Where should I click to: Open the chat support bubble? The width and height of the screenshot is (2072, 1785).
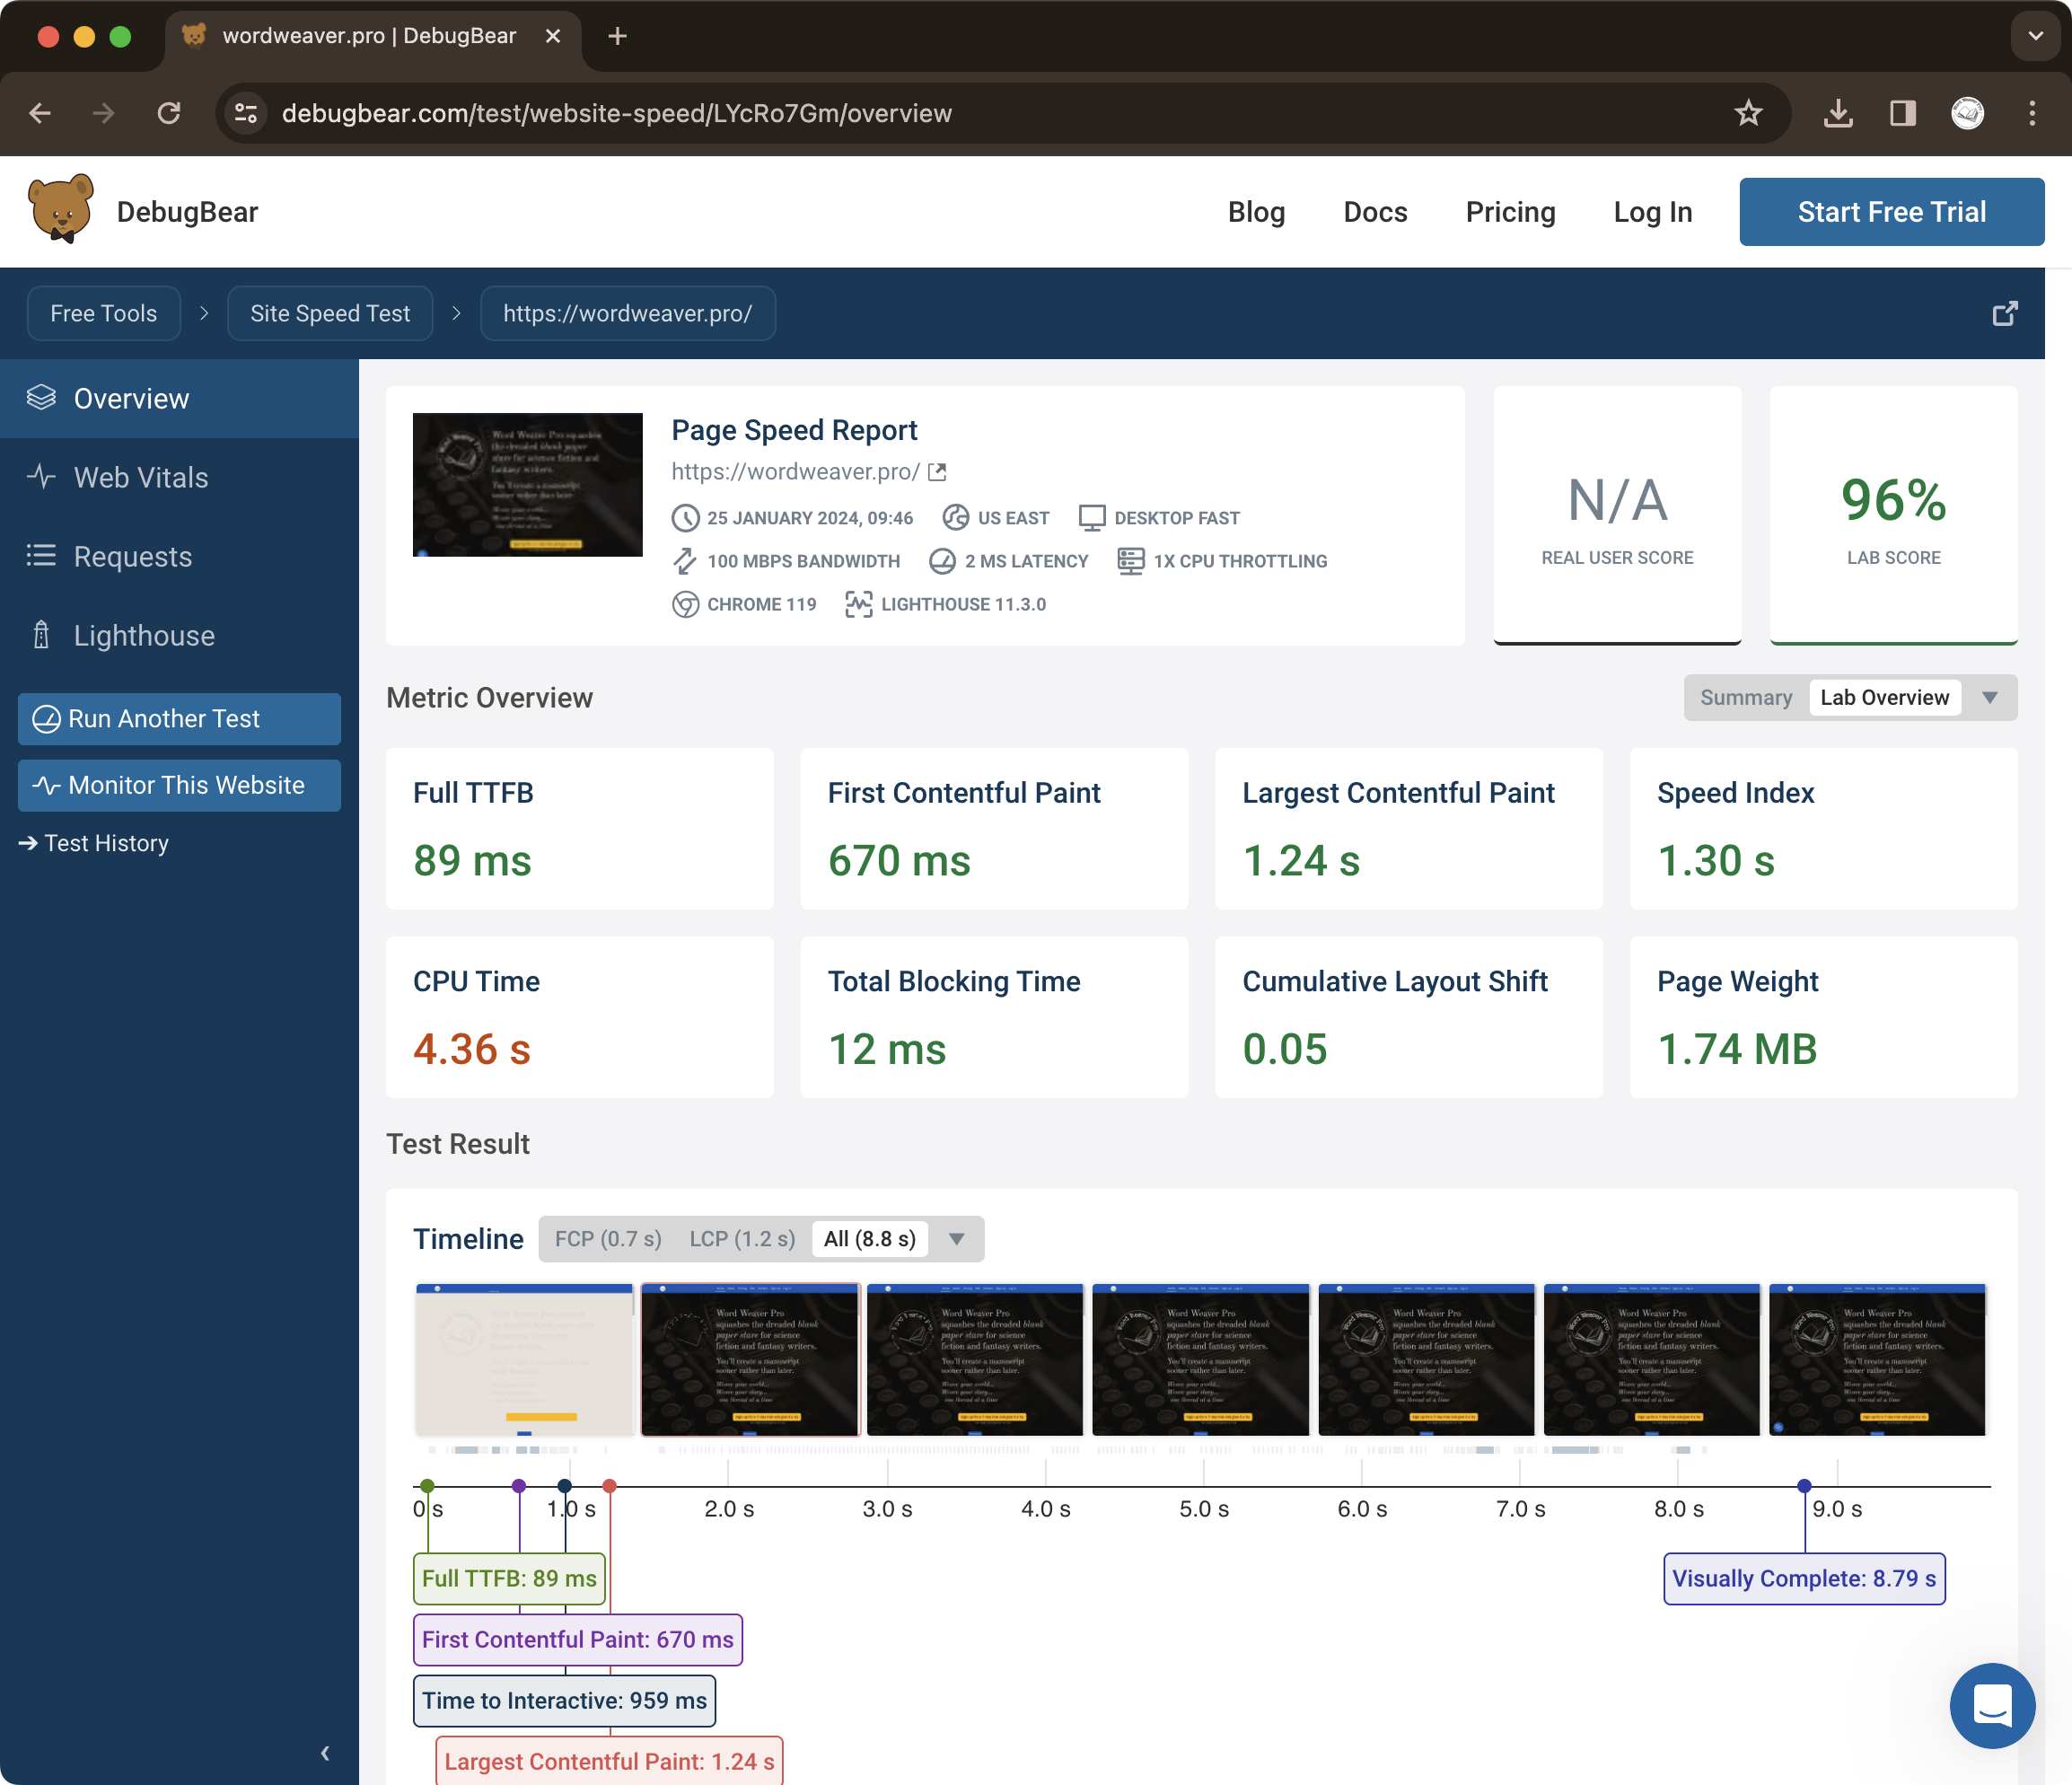point(1992,1705)
